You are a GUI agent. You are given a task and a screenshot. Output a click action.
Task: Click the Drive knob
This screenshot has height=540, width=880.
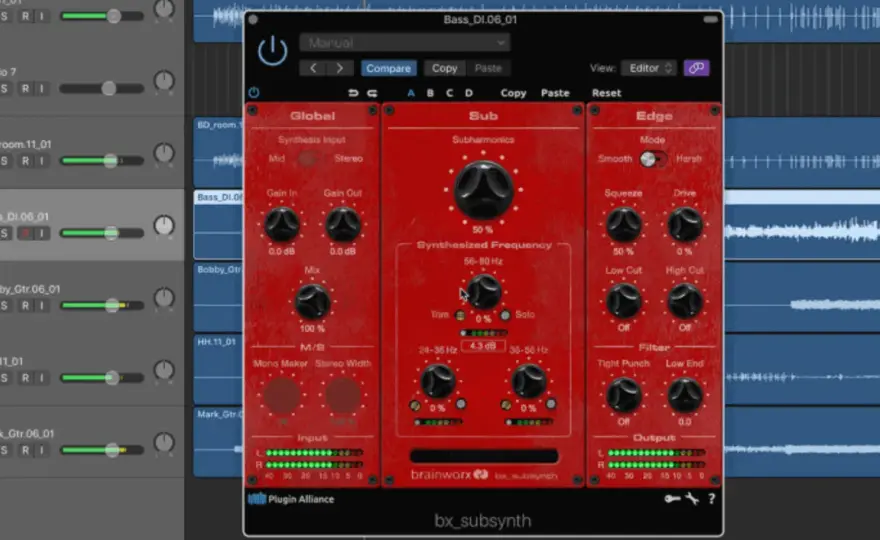pyautogui.click(x=684, y=224)
